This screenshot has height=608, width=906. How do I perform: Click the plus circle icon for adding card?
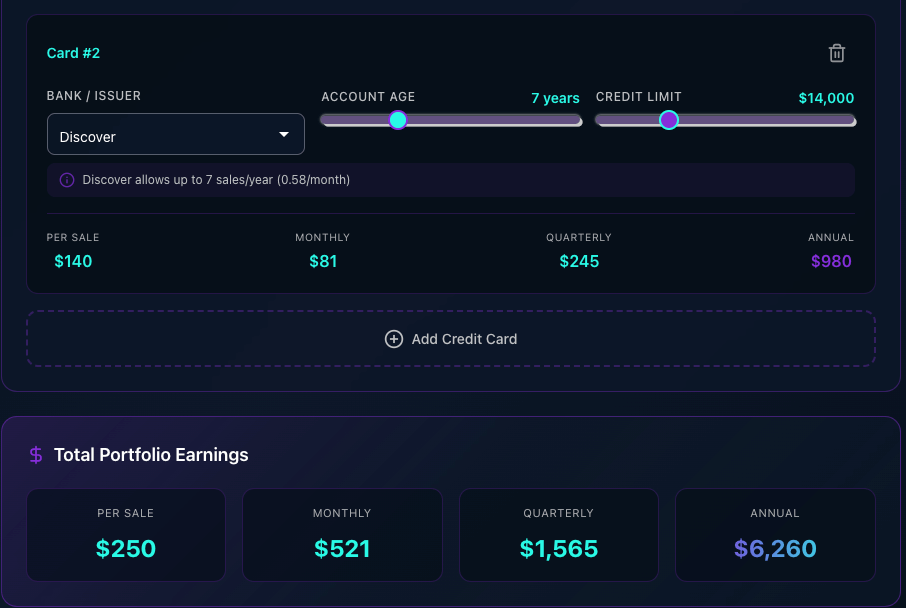click(x=393, y=339)
